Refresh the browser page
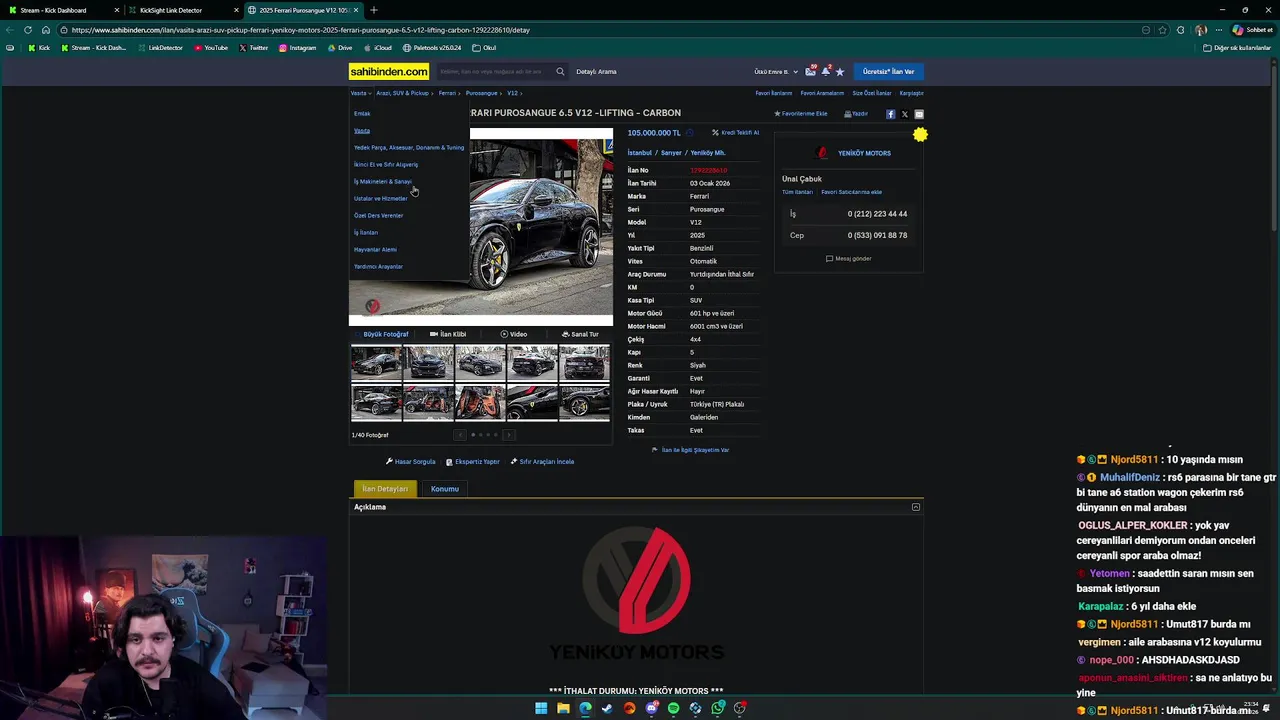 tap(28, 30)
